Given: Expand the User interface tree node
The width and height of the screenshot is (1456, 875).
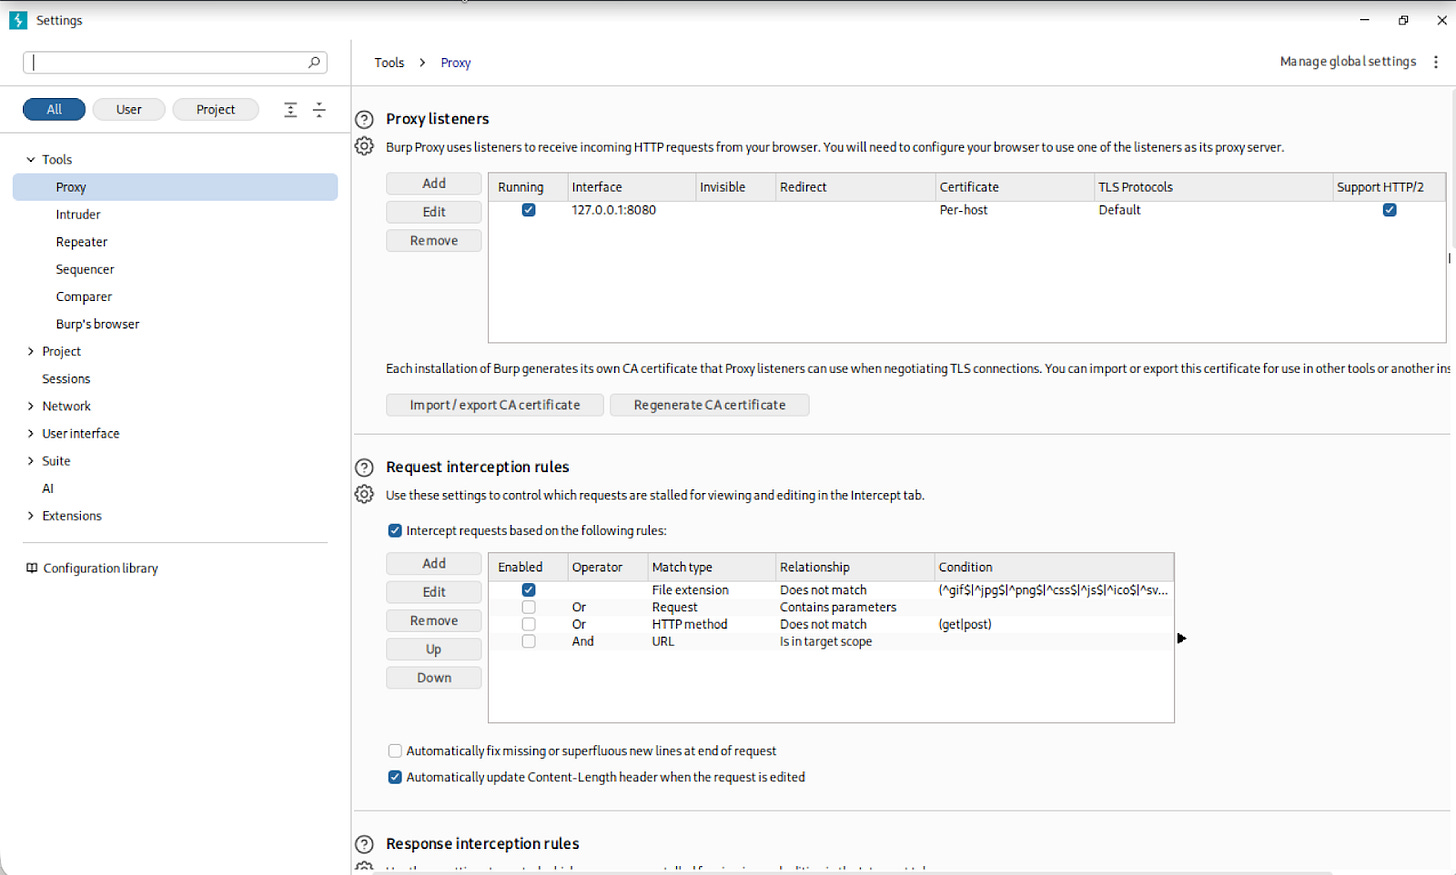Looking at the screenshot, I should point(31,433).
